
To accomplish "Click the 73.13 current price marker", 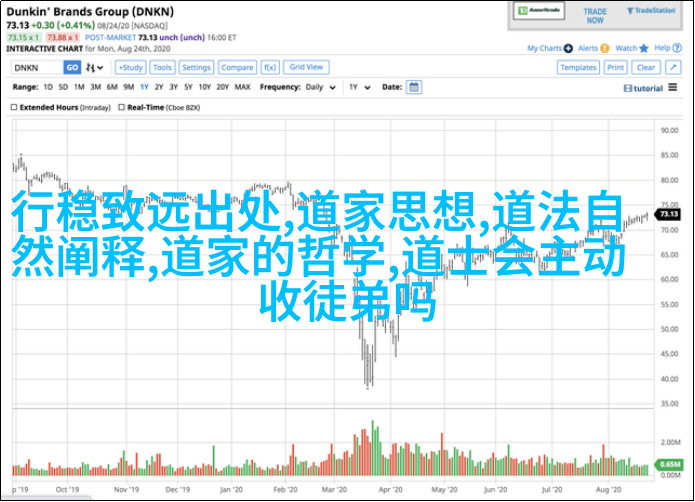I will 669,214.
